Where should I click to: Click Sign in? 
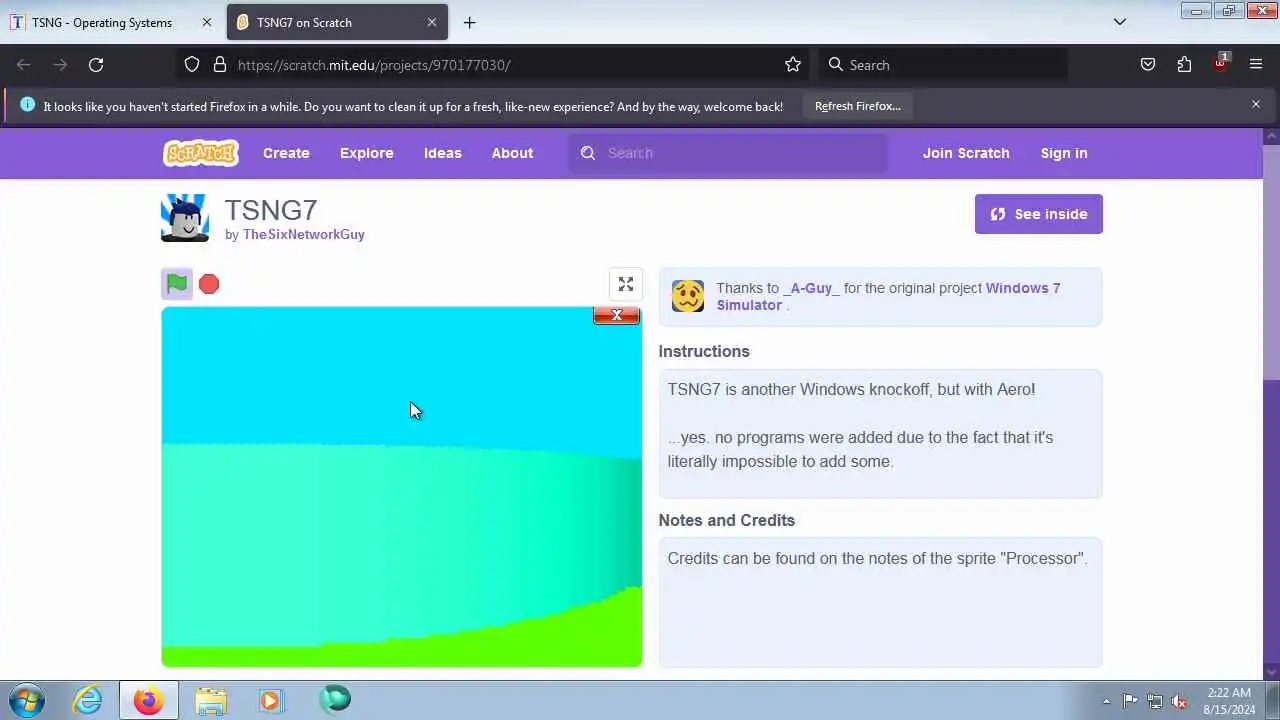coord(1064,153)
